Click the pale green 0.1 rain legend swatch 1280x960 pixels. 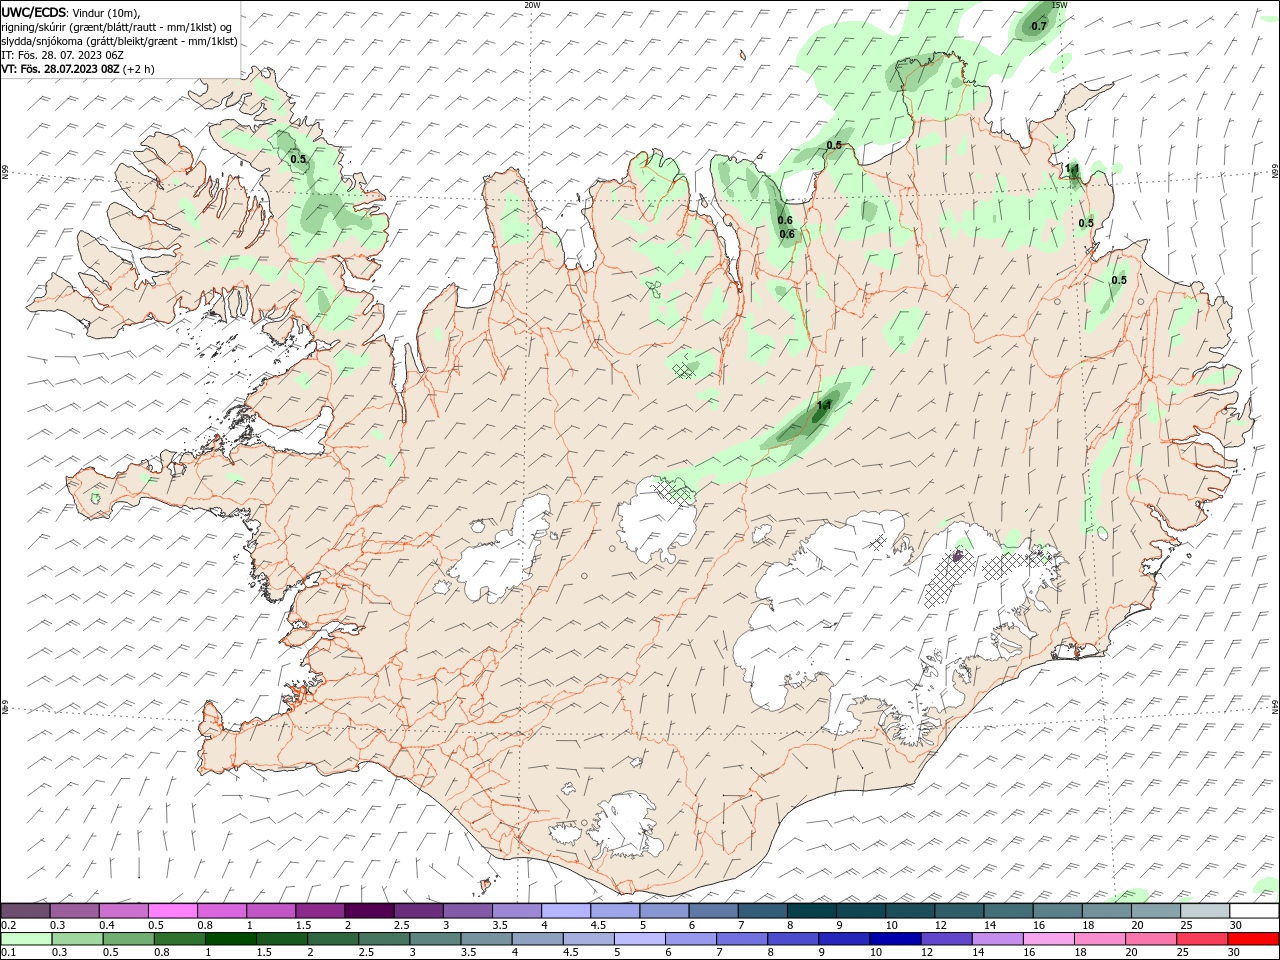[26, 939]
